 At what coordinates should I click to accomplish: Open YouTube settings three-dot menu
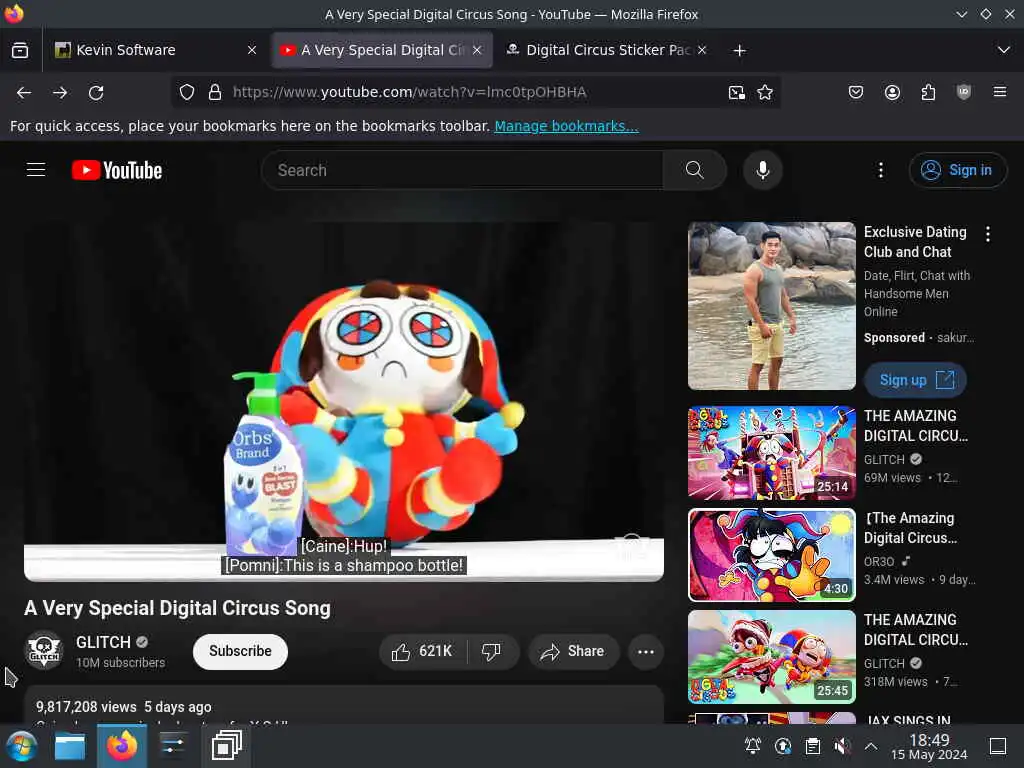coord(880,170)
